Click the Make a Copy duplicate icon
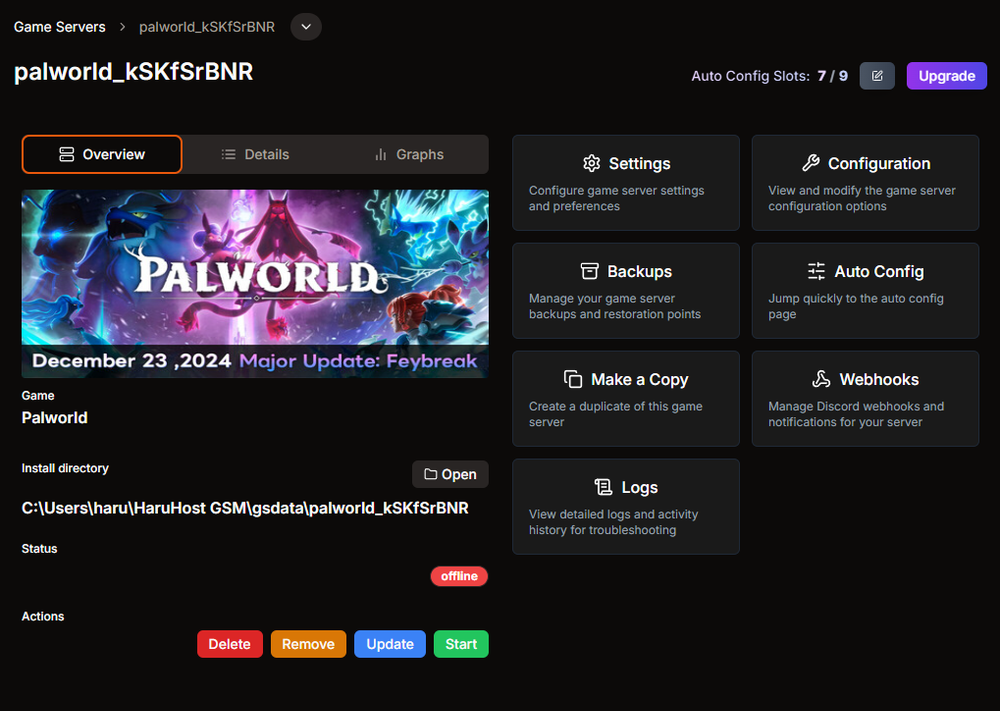This screenshot has width=1000, height=711. (572, 380)
